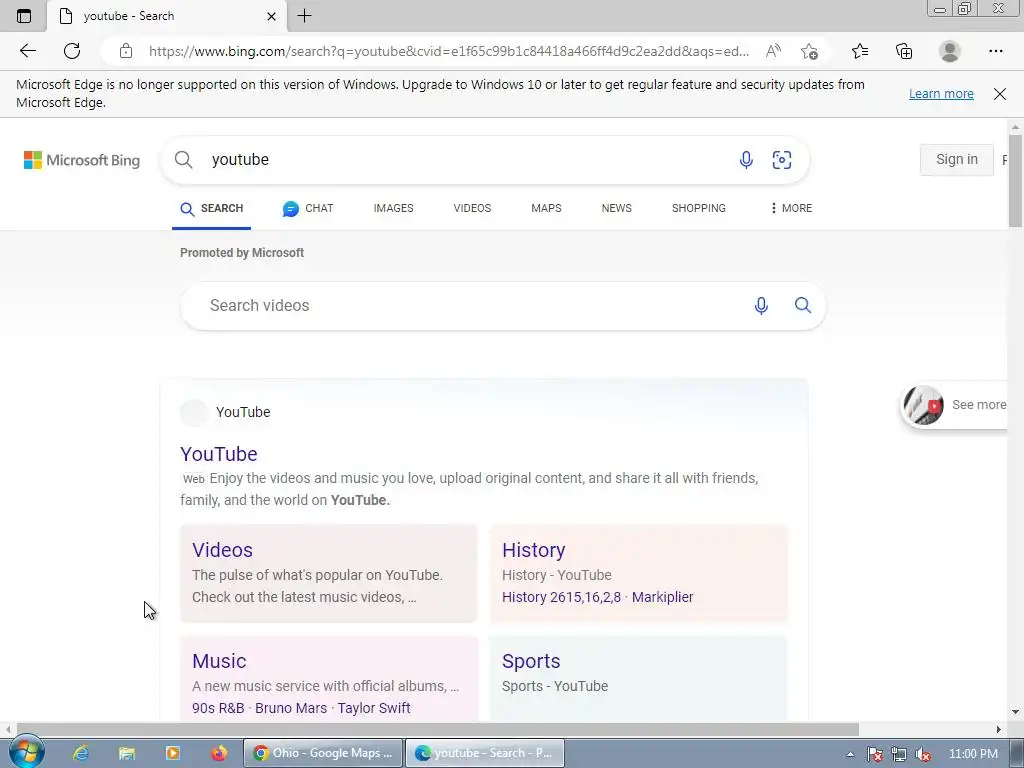Open the 90s R&B link
The width and height of the screenshot is (1024, 768).
tap(218, 708)
